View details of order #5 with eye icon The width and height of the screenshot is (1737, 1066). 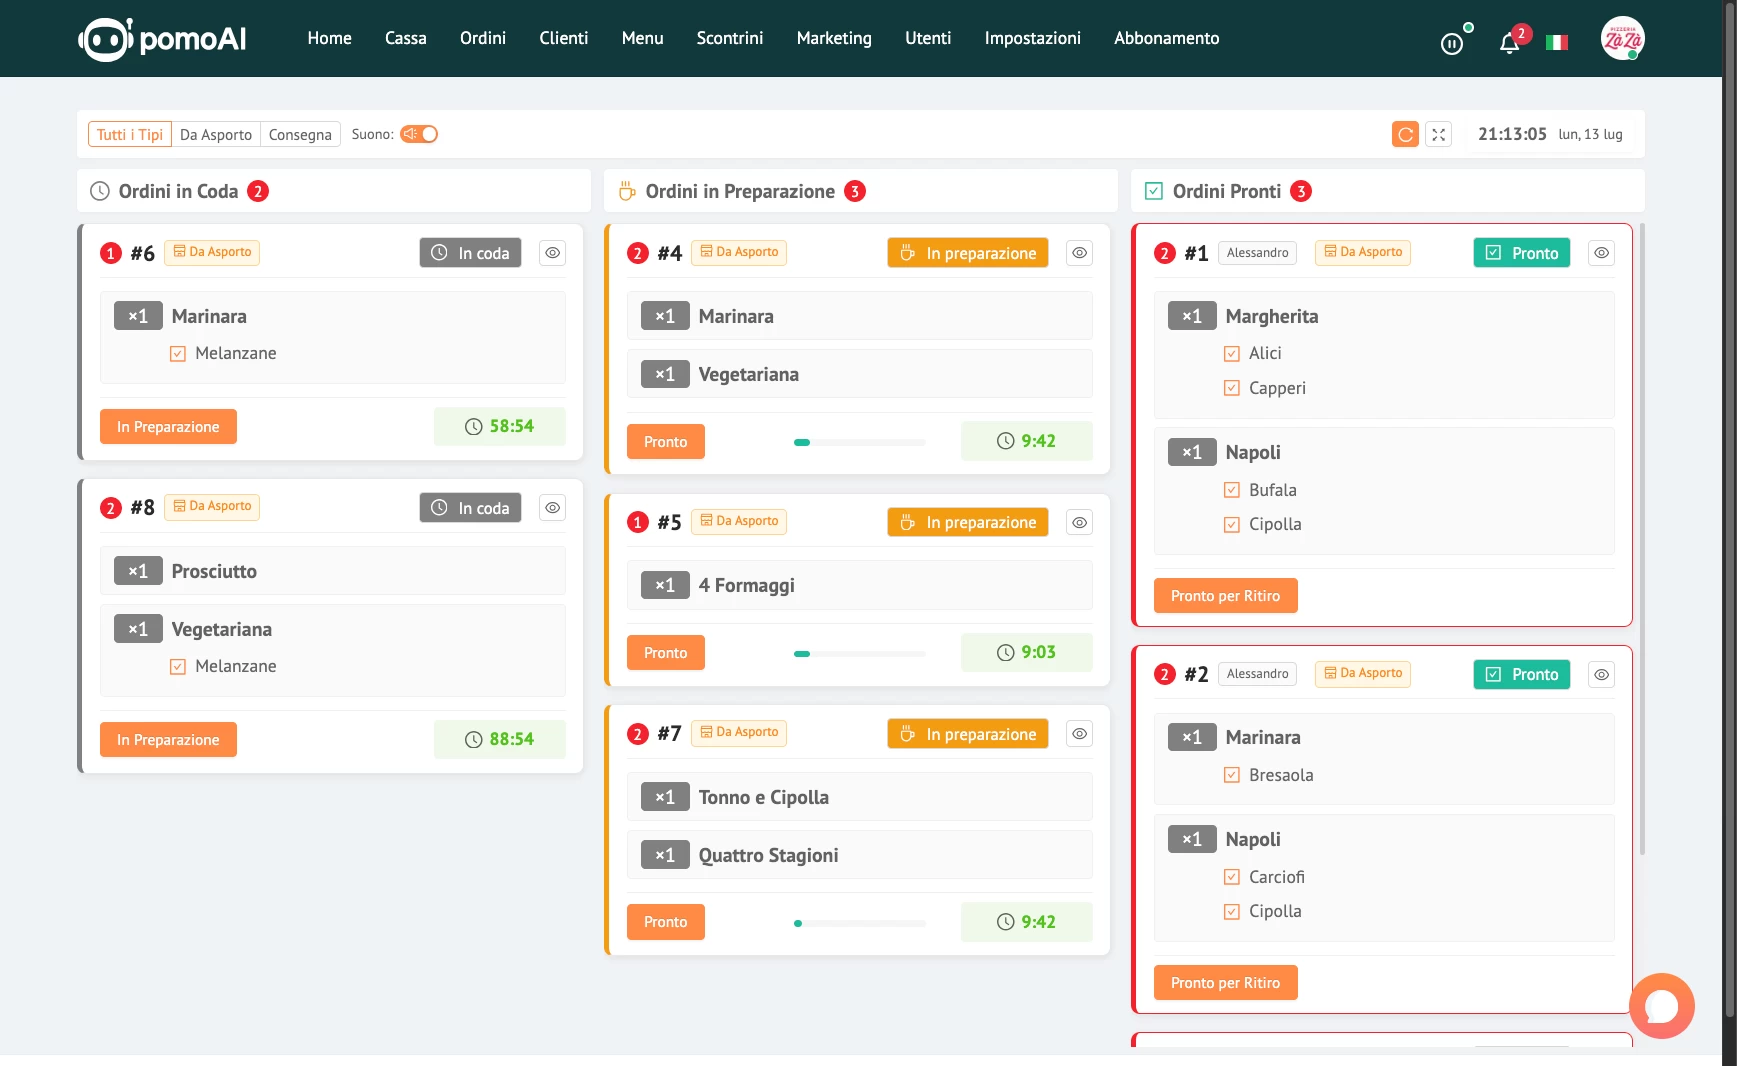(1080, 522)
